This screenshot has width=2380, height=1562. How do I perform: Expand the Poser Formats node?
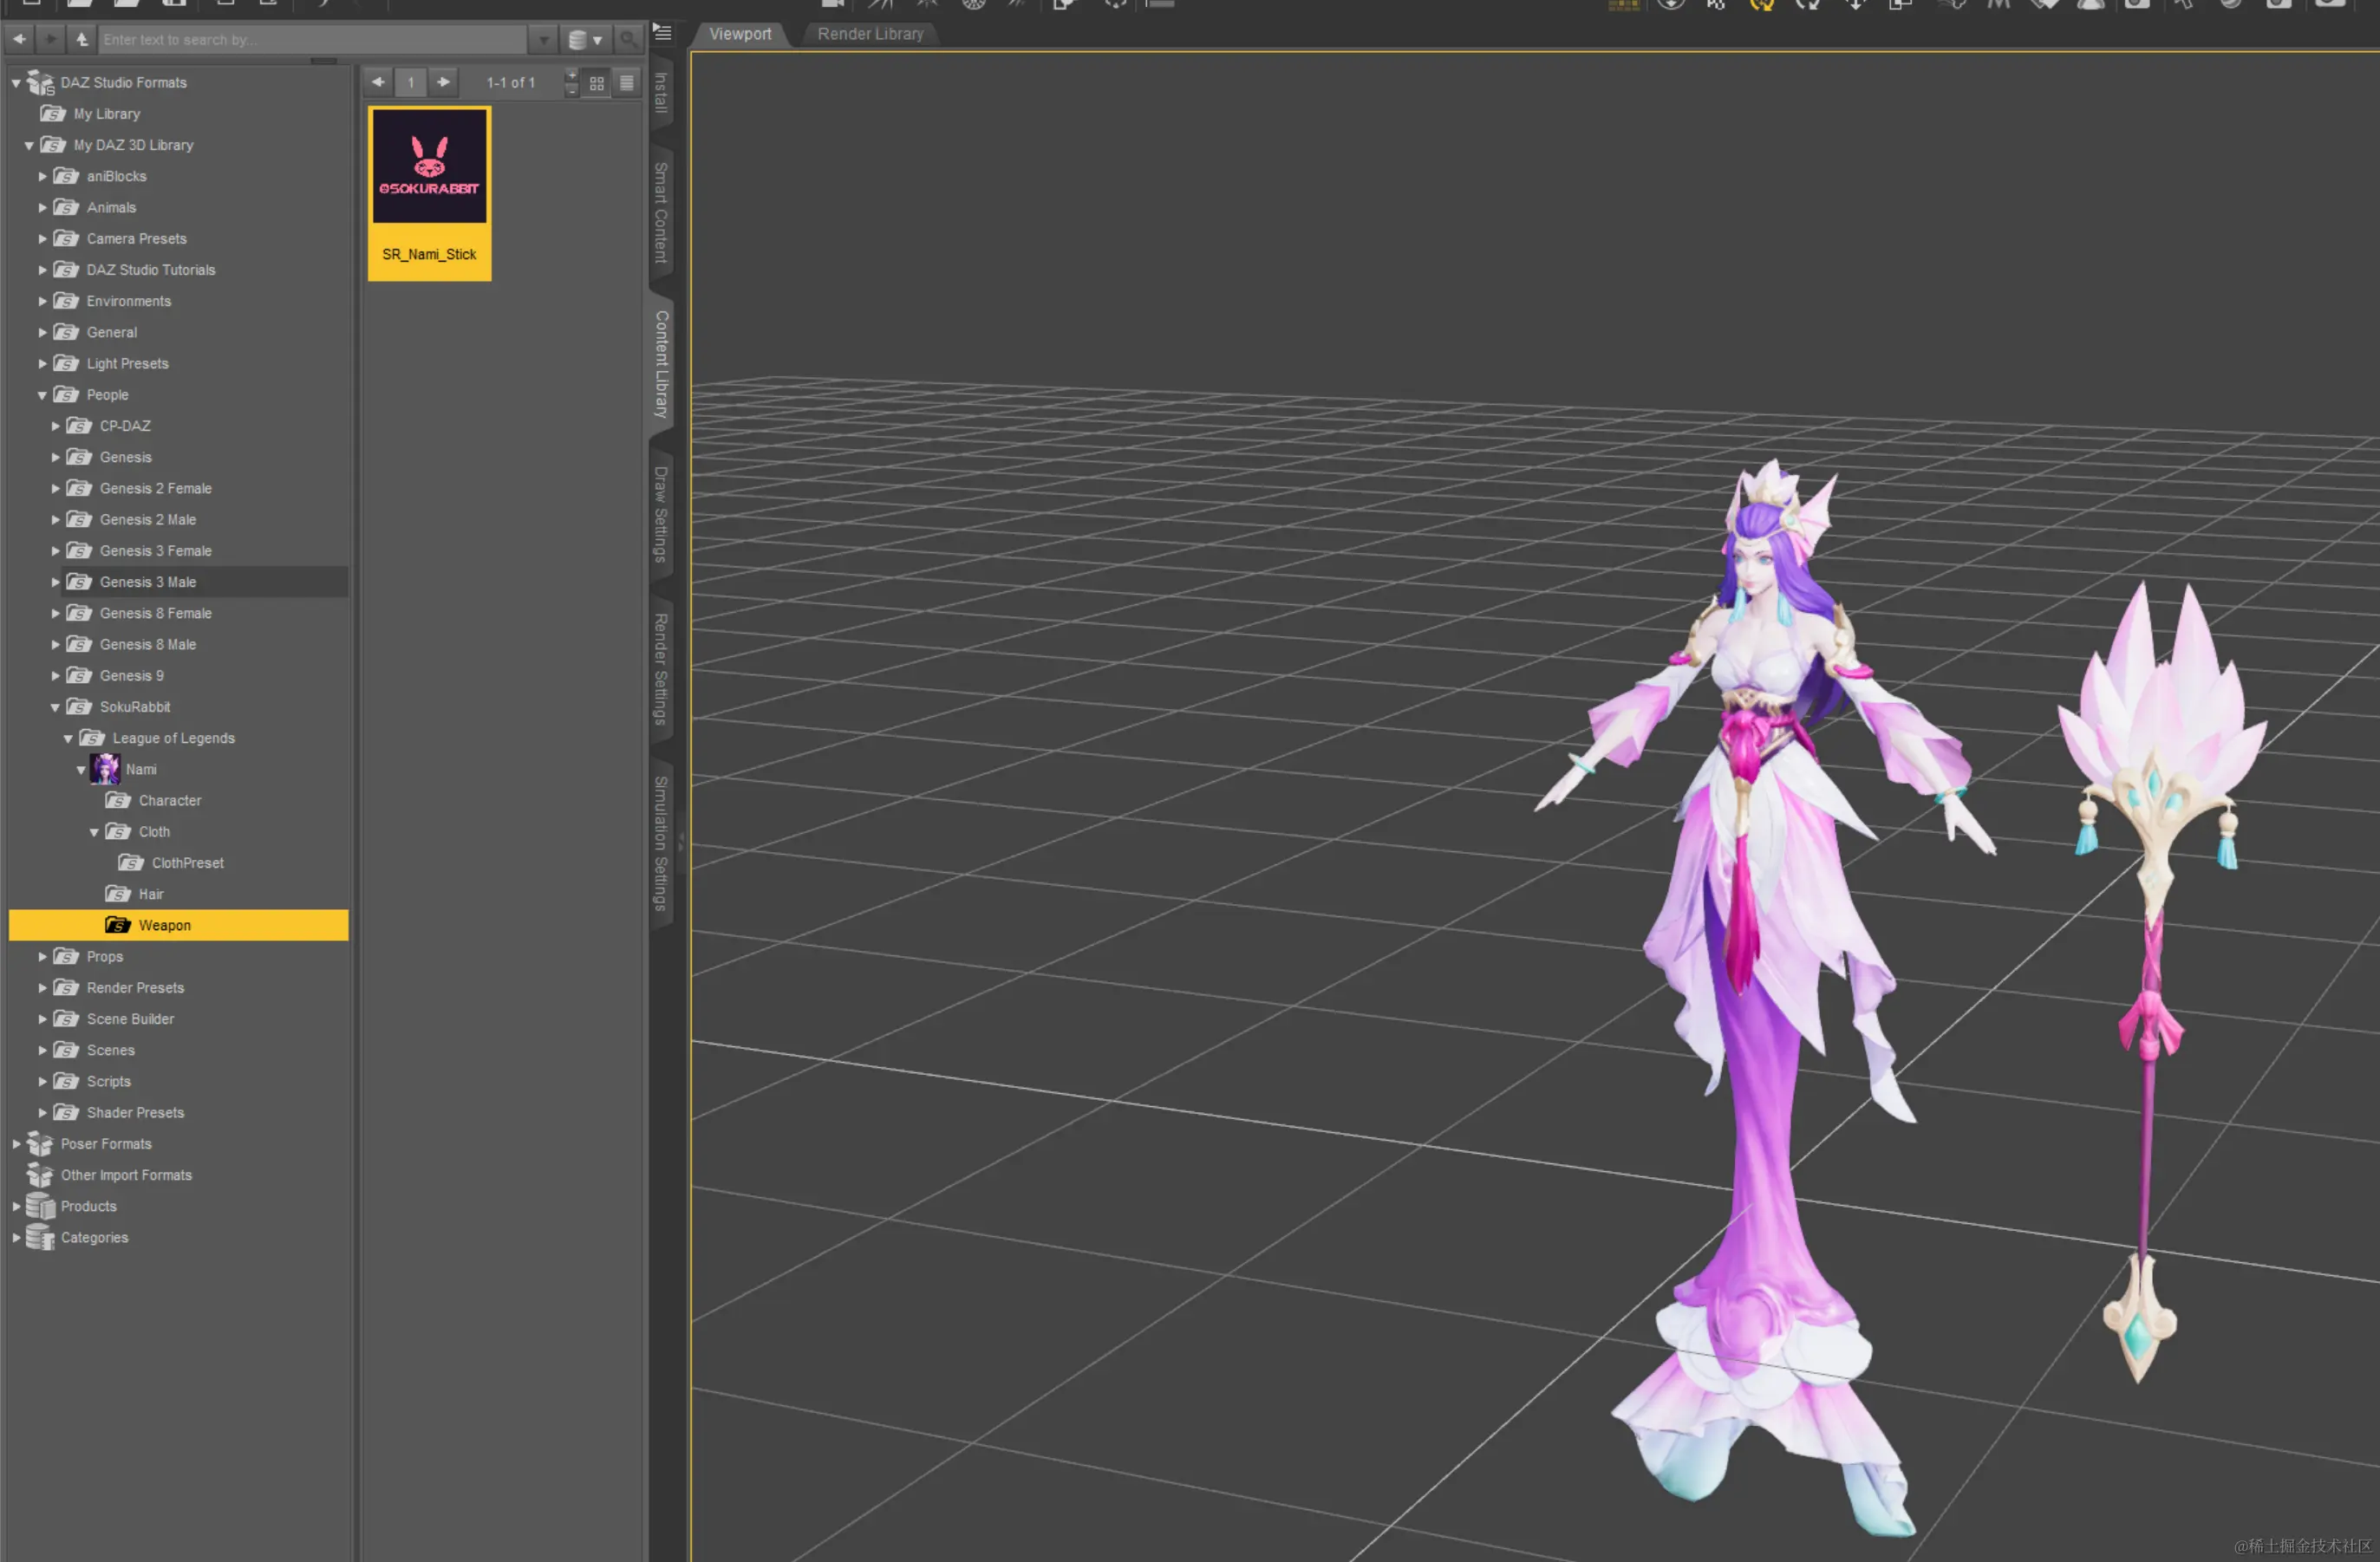(x=16, y=1144)
